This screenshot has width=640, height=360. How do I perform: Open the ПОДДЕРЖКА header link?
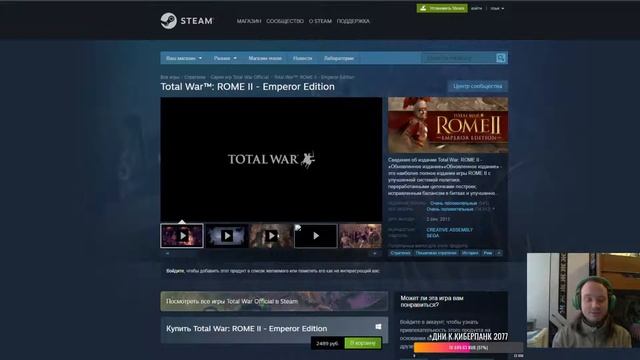coord(353,21)
